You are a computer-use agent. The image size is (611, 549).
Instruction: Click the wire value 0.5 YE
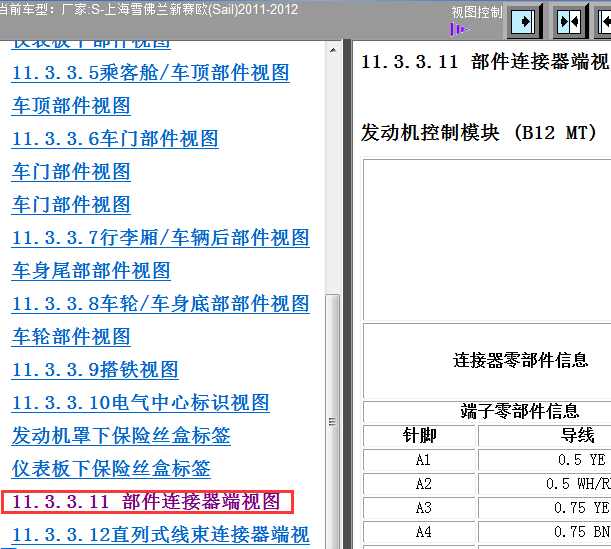(581, 460)
